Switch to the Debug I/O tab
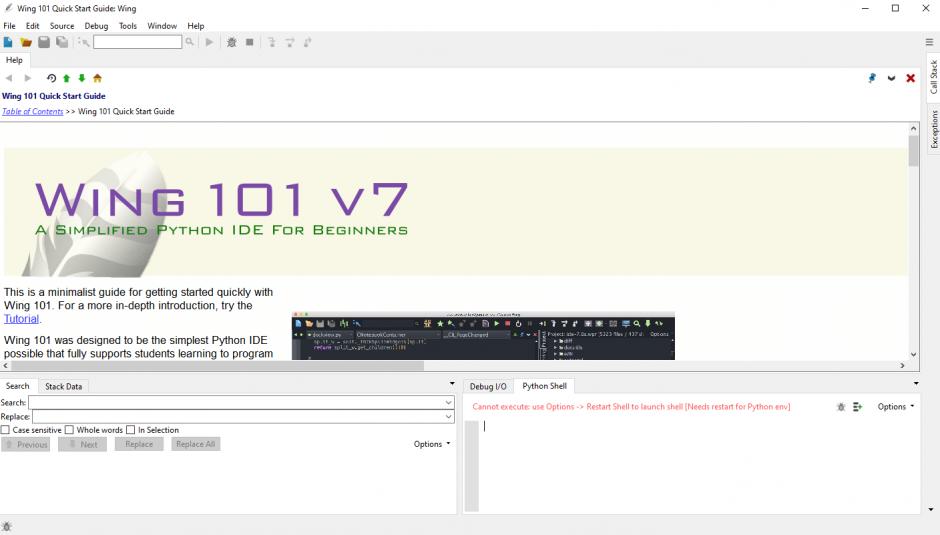 click(488, 386)
